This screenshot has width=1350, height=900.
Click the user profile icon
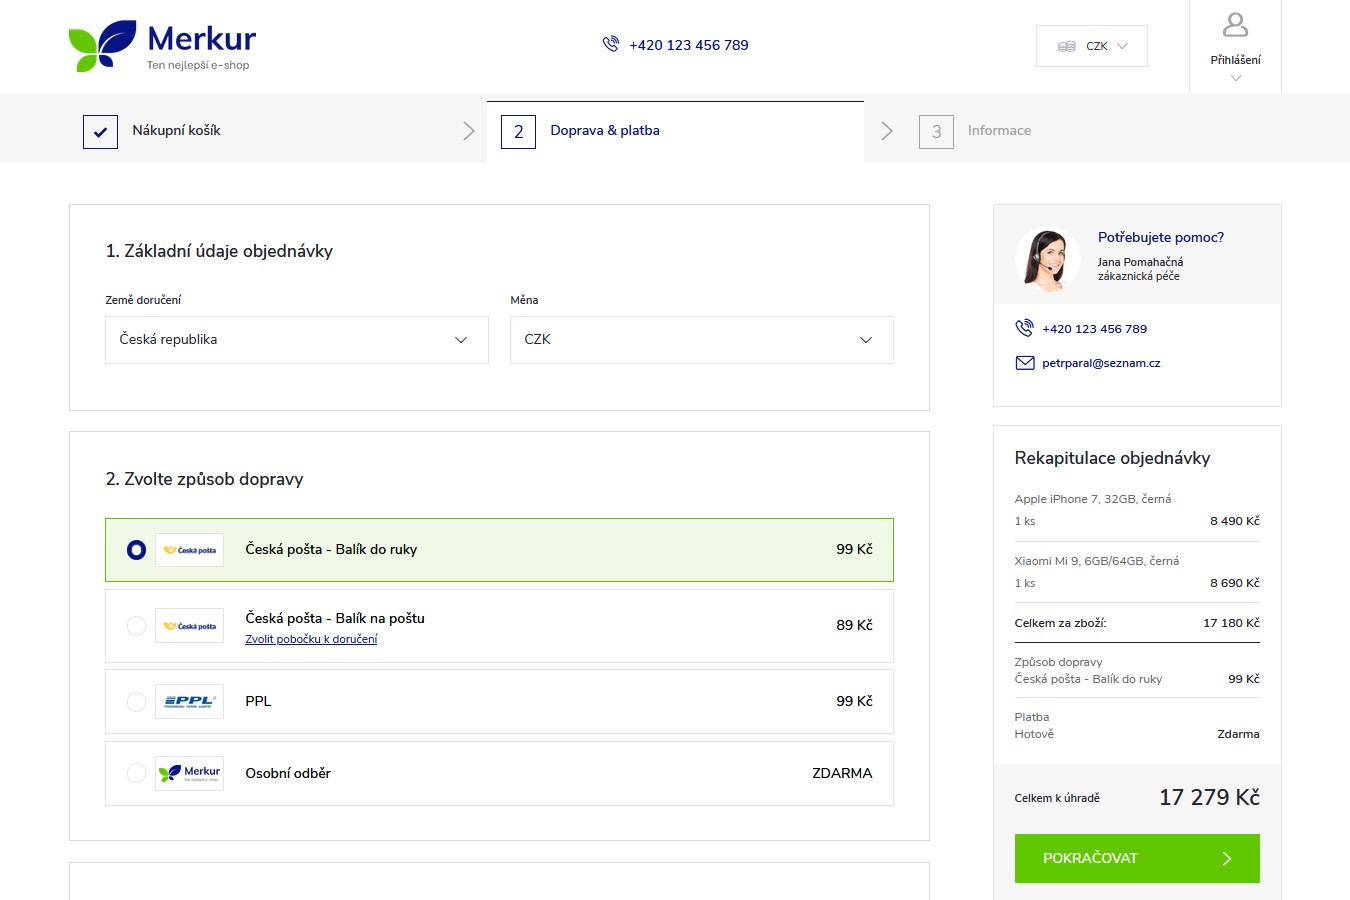[x=1235, y=24]
